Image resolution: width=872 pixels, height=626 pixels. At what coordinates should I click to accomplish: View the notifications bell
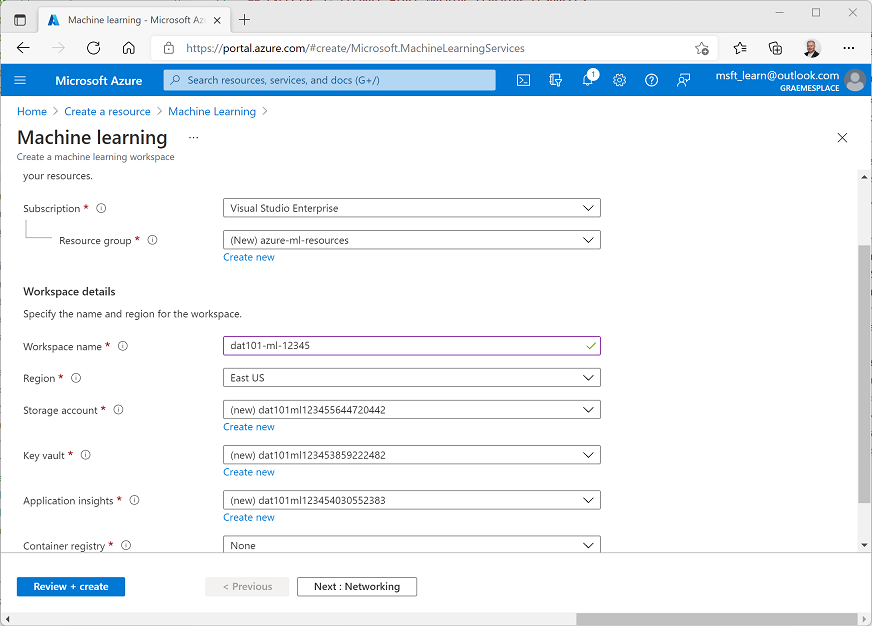coord(587,80)
